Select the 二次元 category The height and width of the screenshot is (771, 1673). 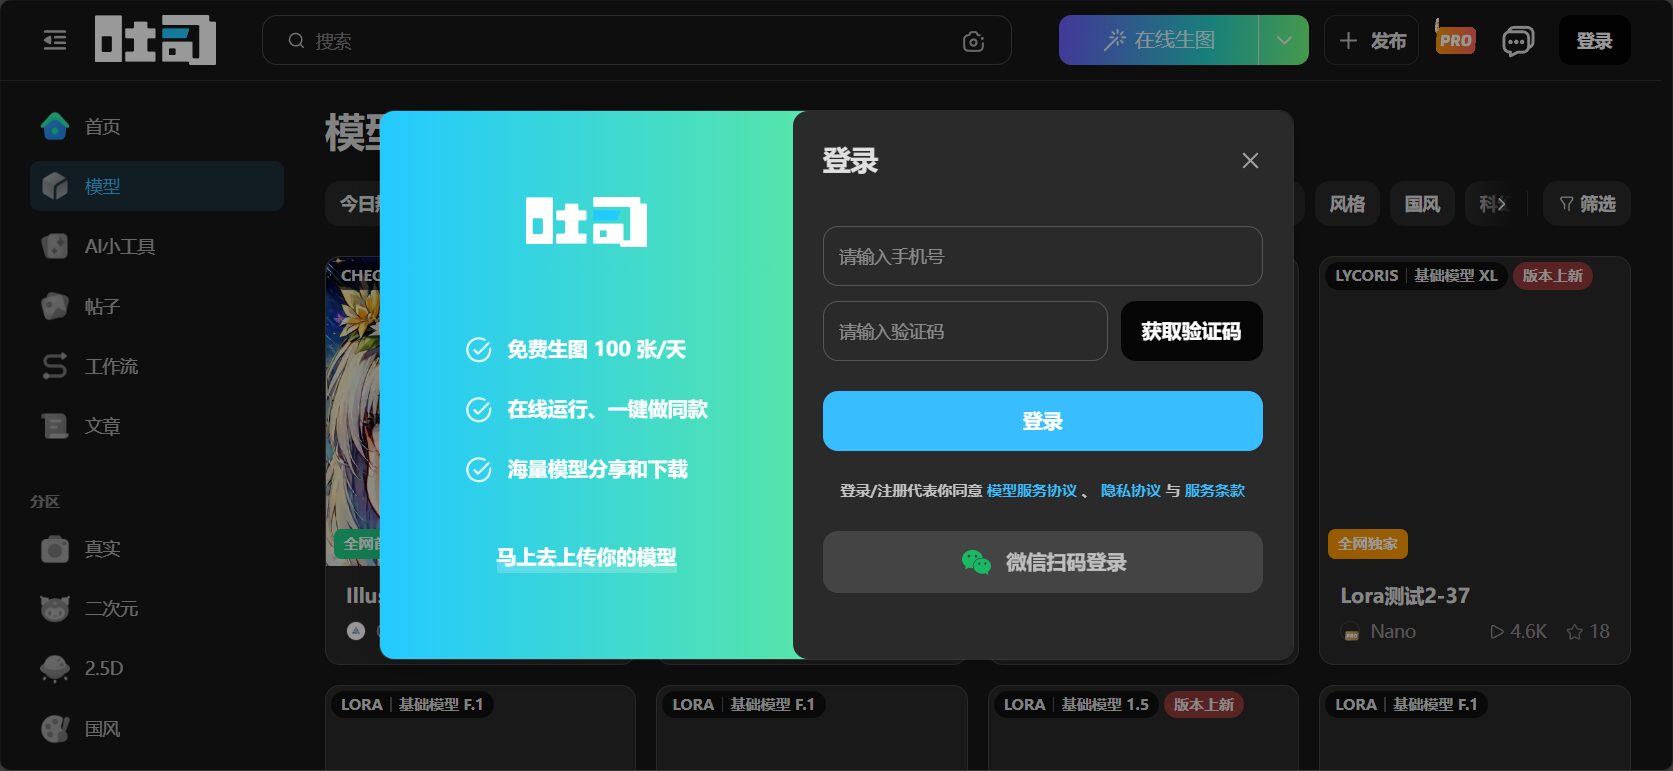tap(157, 608)
